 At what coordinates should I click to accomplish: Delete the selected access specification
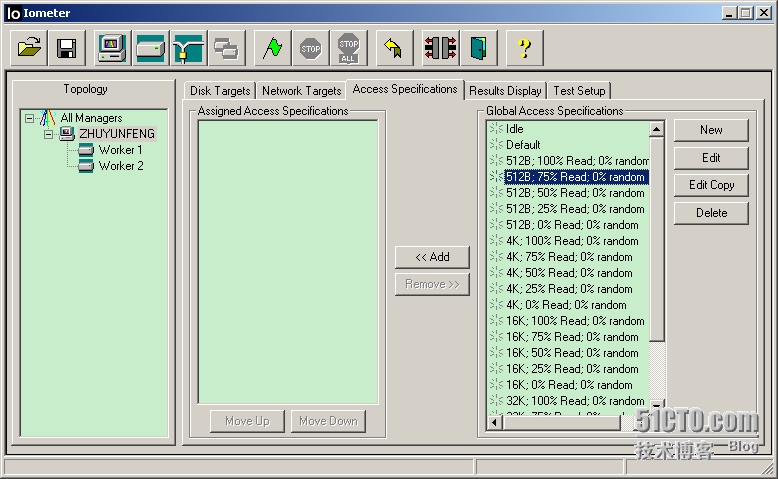point(711,213)
